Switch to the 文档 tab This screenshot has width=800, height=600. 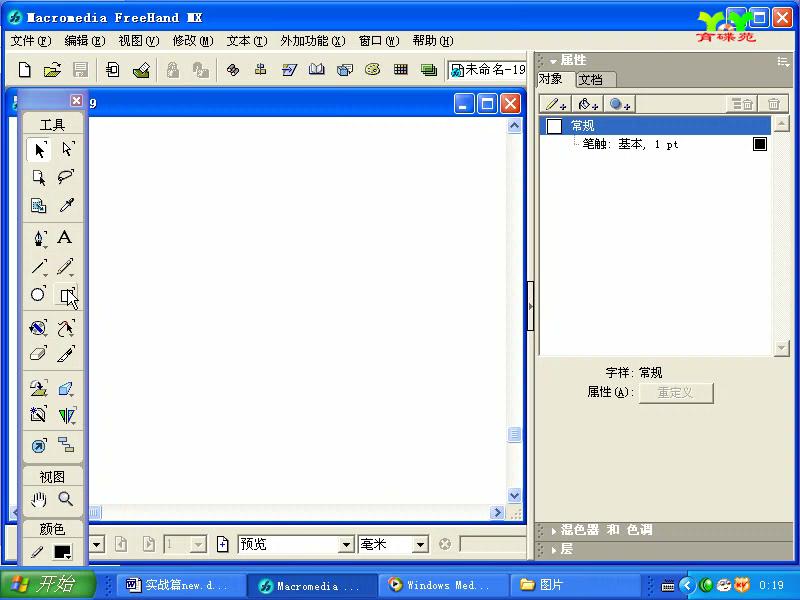point(591,80)
